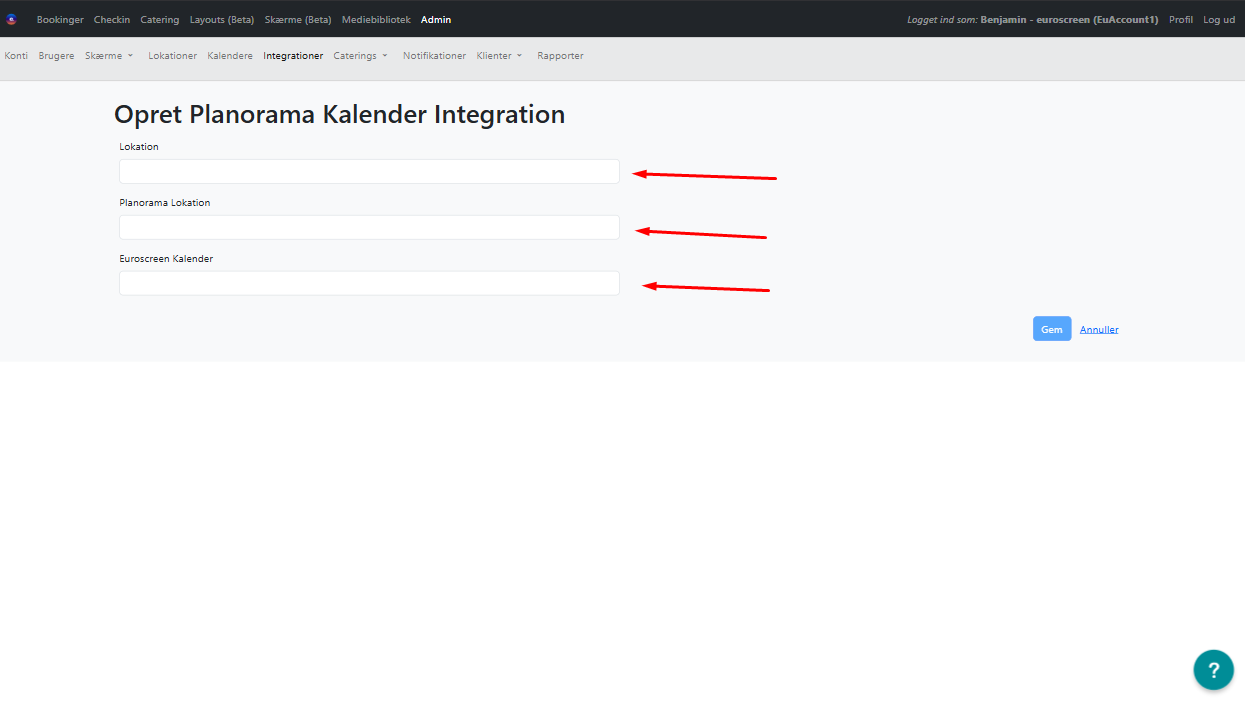
Task: Expand the Skærme dropdown in submenu
Action: pos(109,56)
